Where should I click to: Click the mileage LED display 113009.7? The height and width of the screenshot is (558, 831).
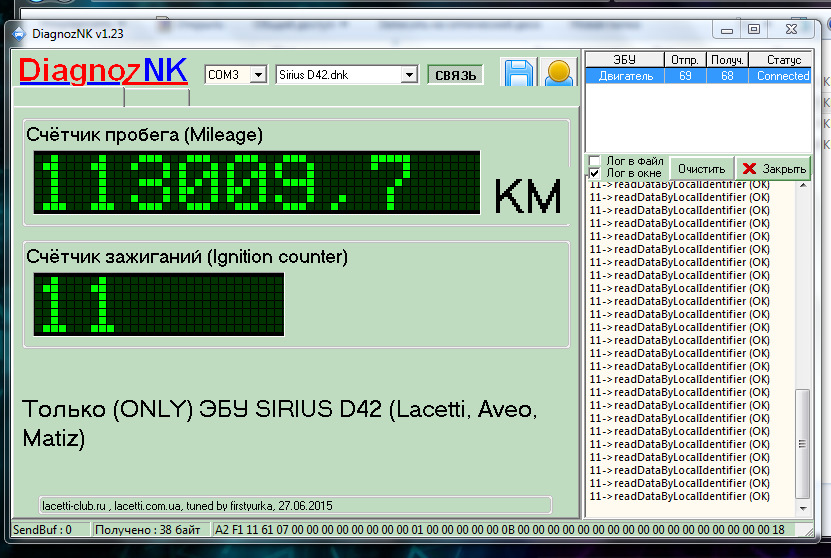257,182
